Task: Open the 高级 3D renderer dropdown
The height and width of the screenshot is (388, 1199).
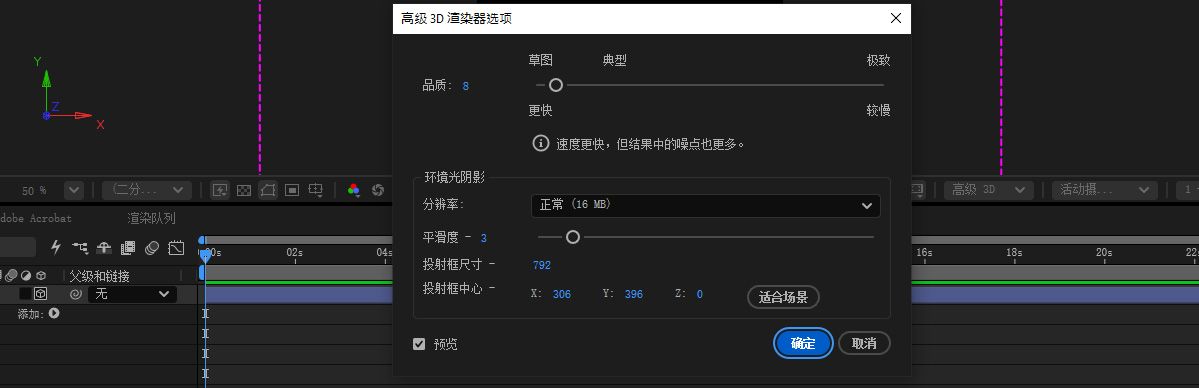Action: tap(988, 190)
